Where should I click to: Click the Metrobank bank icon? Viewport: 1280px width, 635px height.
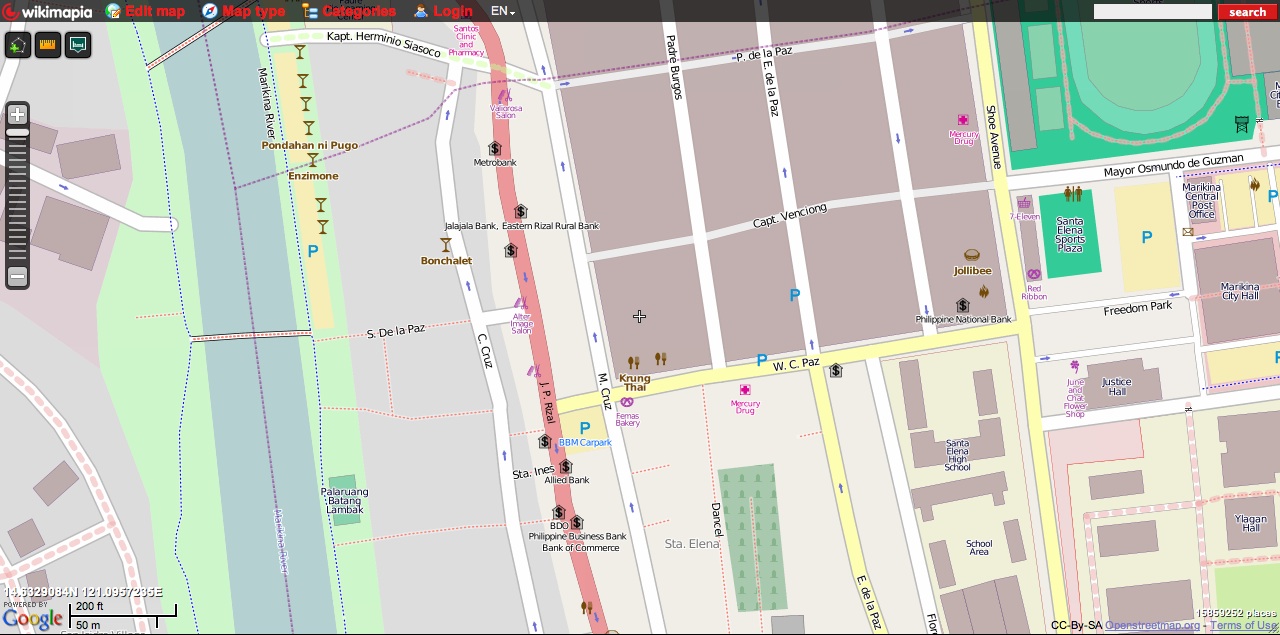(494, 149)
